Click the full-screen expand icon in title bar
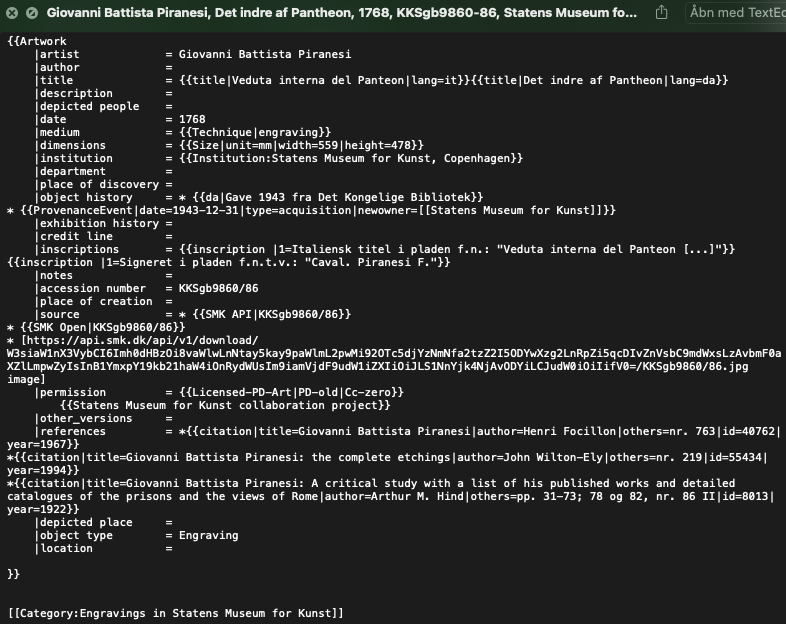Viewport: 786px width, 624px height. click(32, 13)
